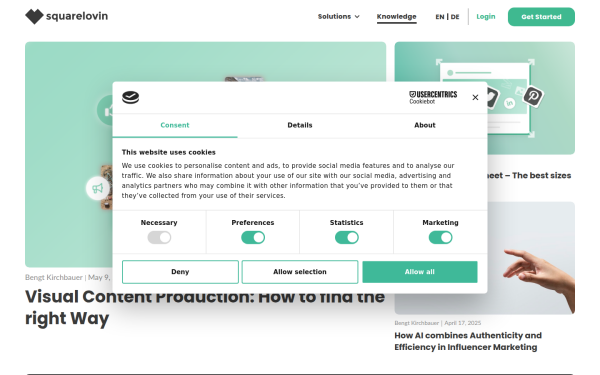The width and height of the screenshot is (600, 375).
Task: Turn off Statistics cookies toggle
Action: tap(347, 238)
